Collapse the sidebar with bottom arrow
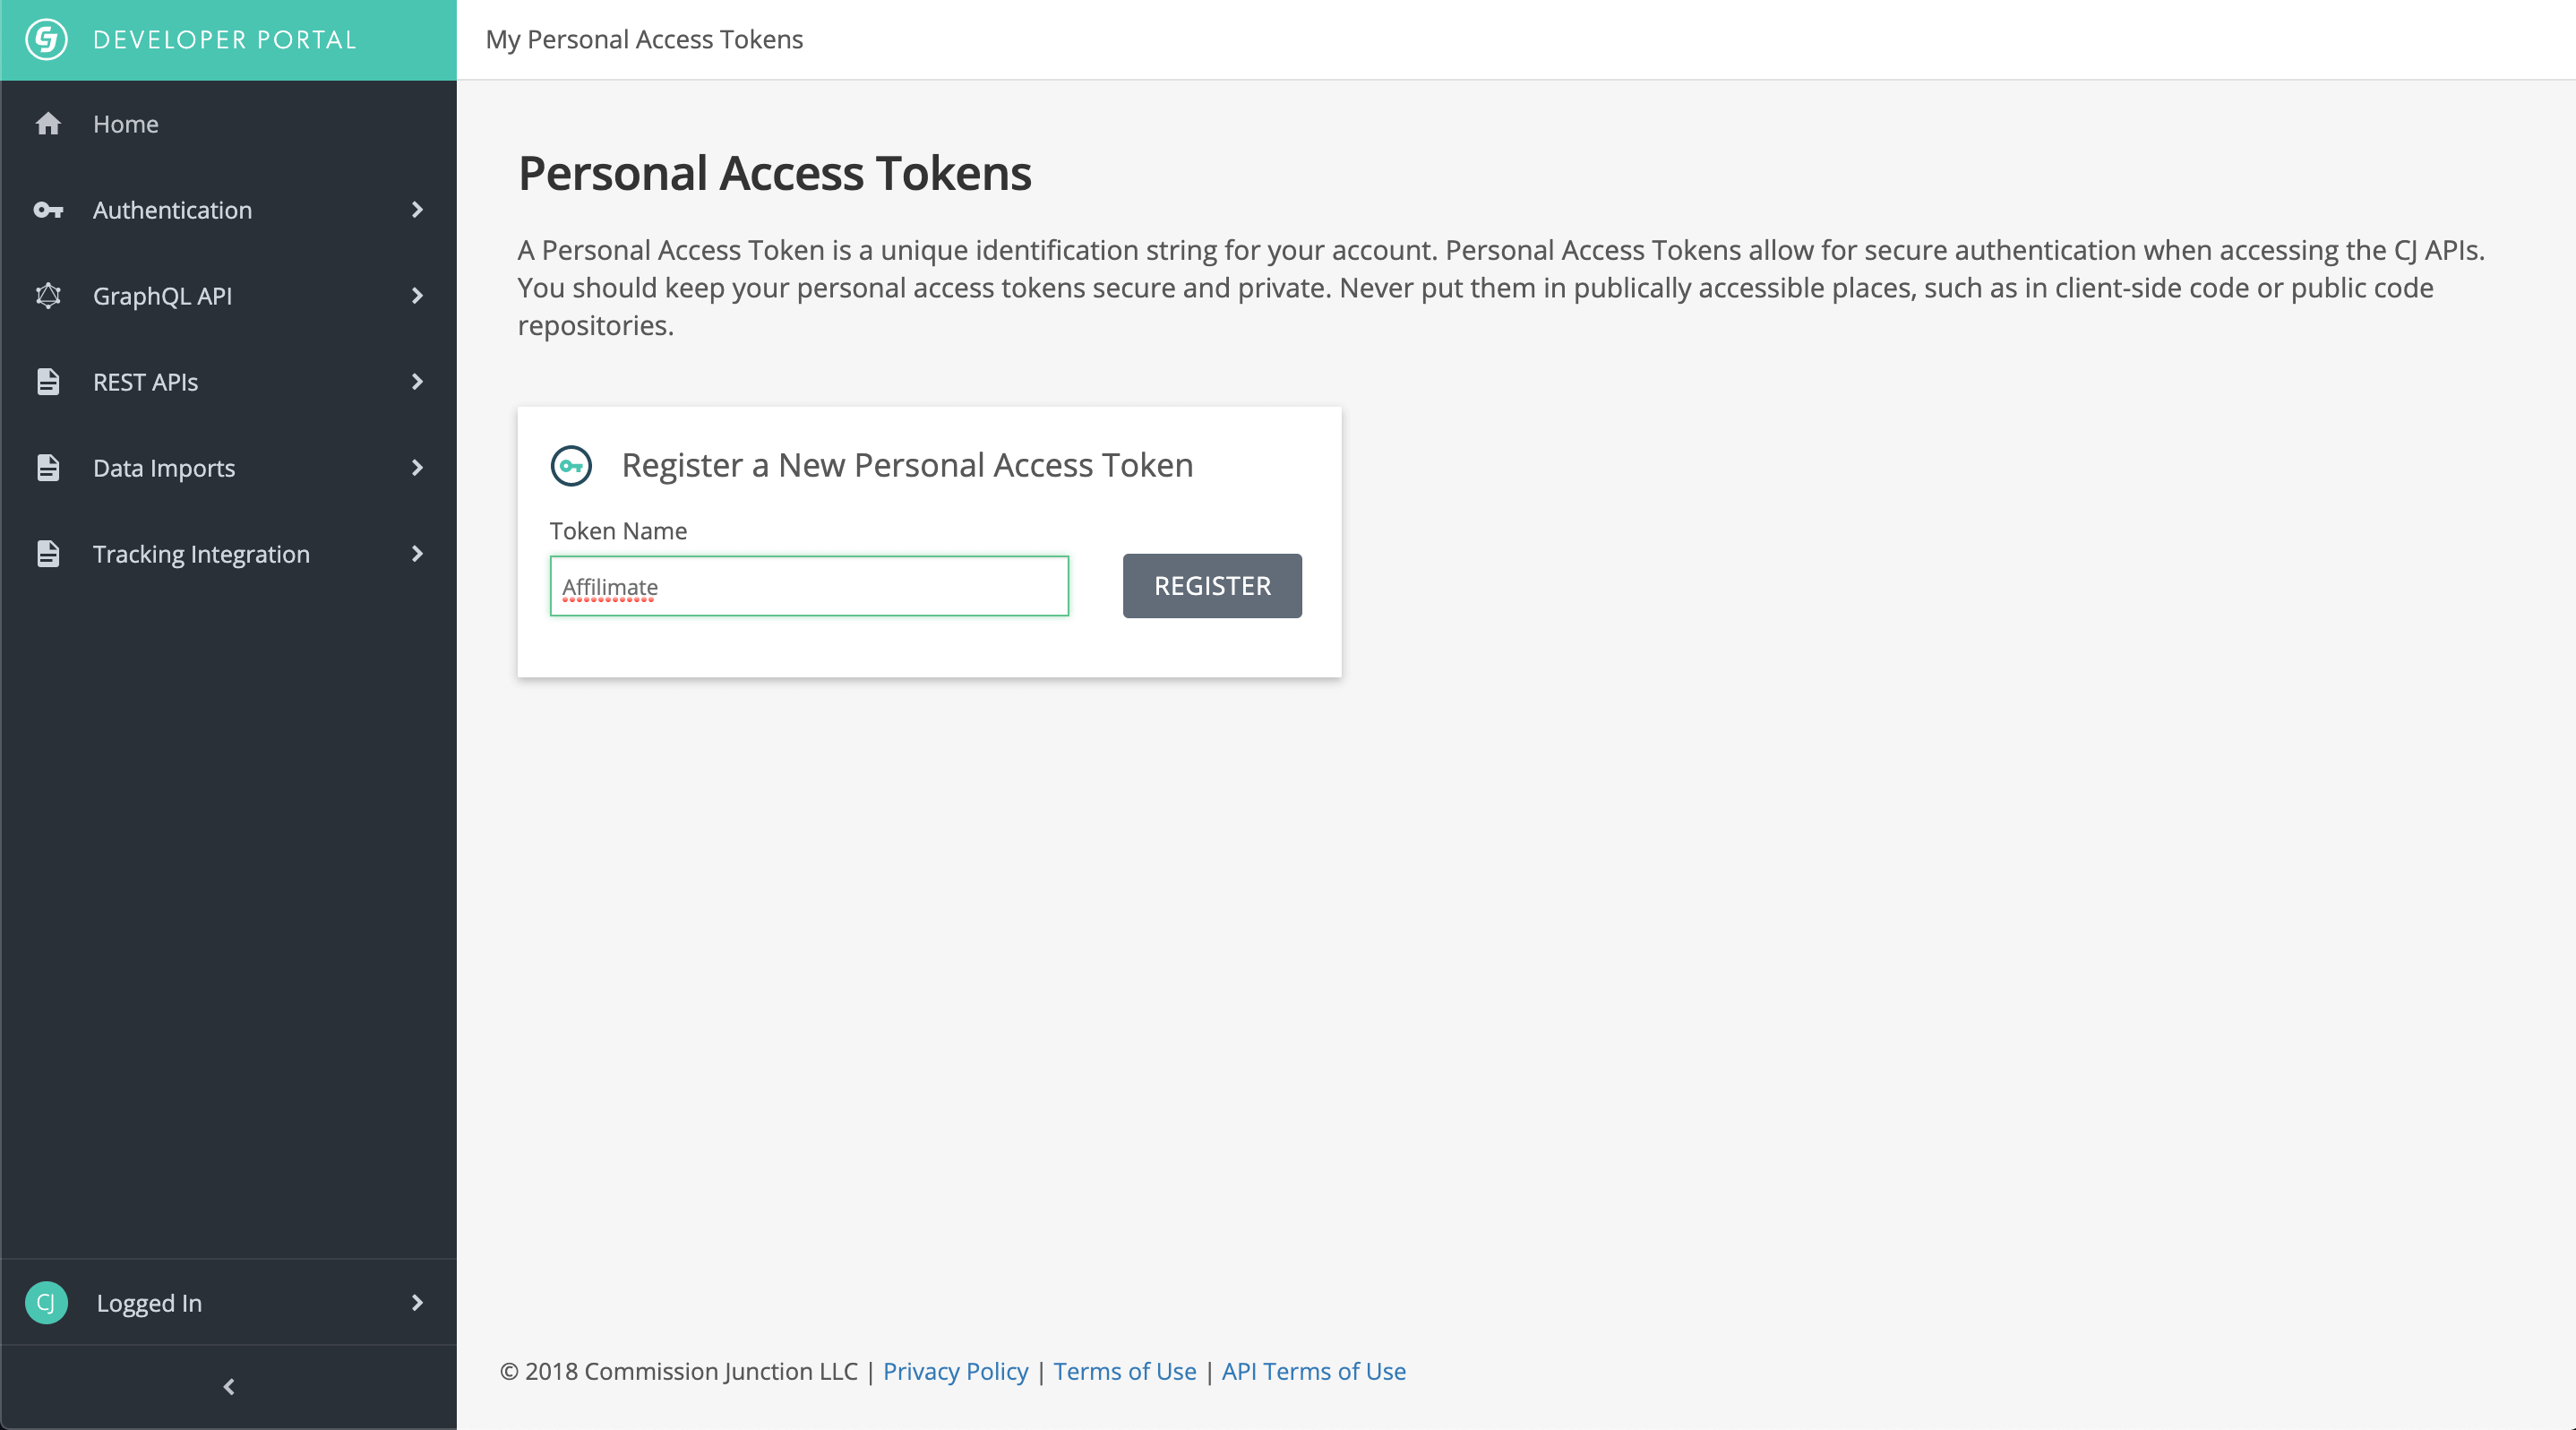The width and height of the screenshot is (2576, 1430). tap(229, 1387)
